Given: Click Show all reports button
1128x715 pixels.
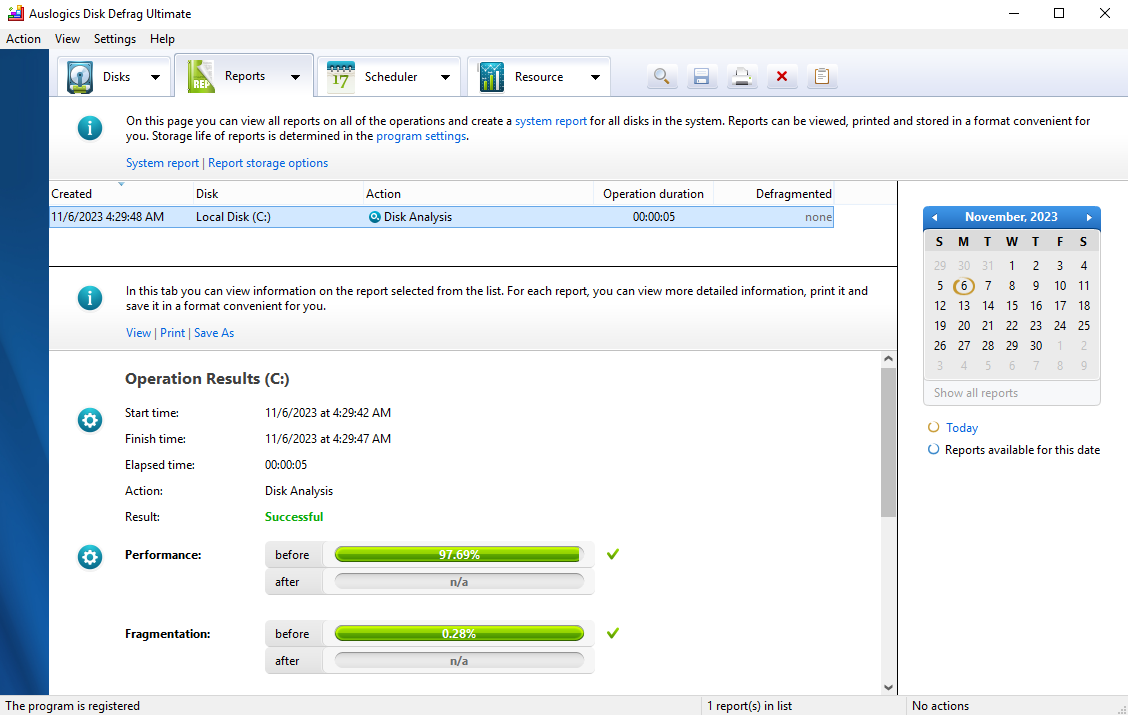Looking at the screenshot, I should pos(1011,393).
